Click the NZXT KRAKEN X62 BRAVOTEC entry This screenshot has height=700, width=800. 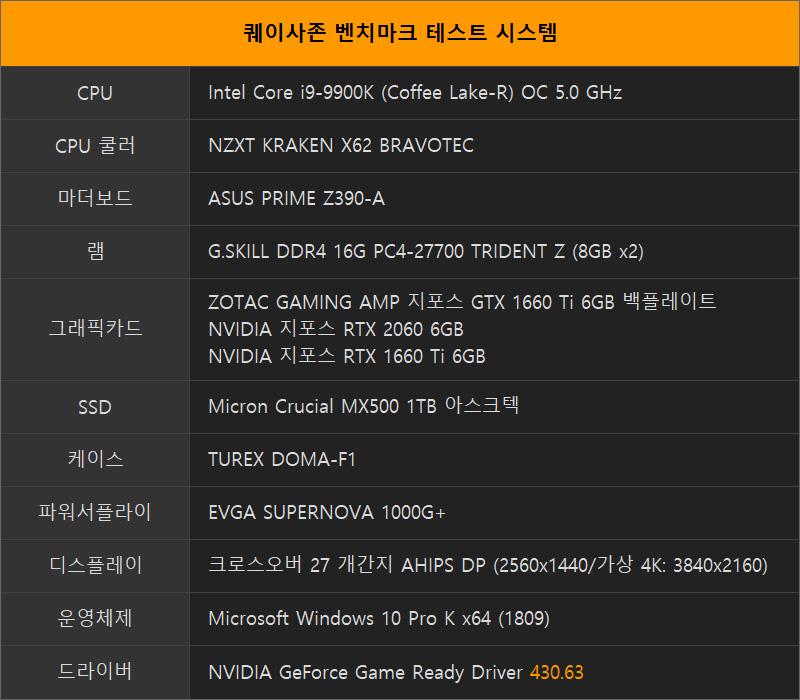pos(341,146)
